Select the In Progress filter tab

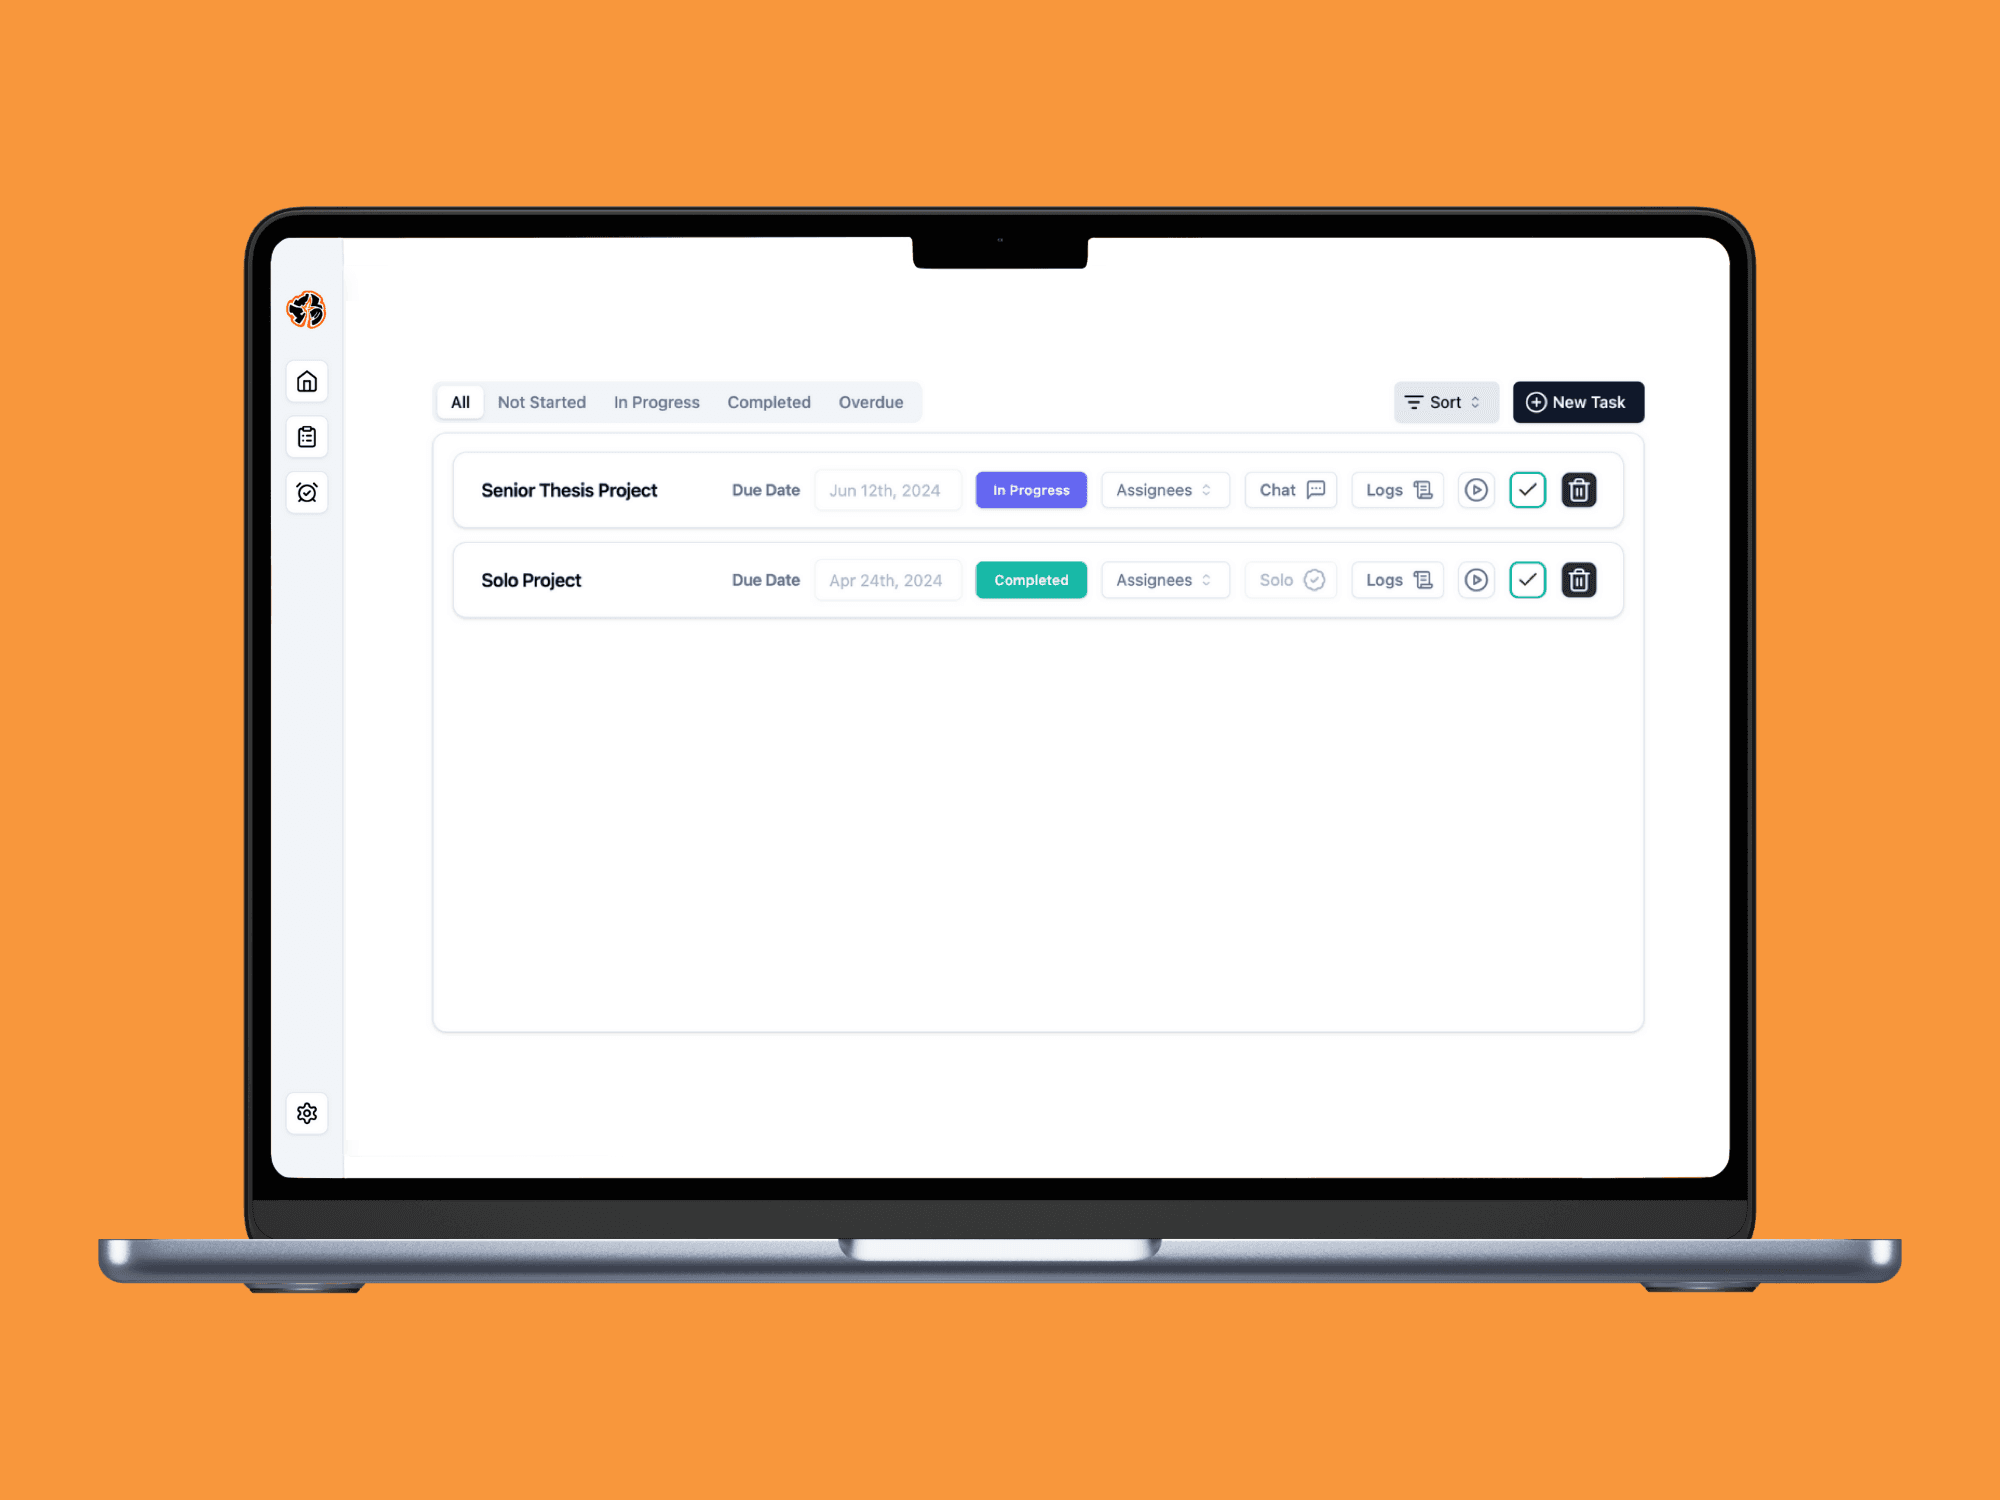click(x=655, y=402)
